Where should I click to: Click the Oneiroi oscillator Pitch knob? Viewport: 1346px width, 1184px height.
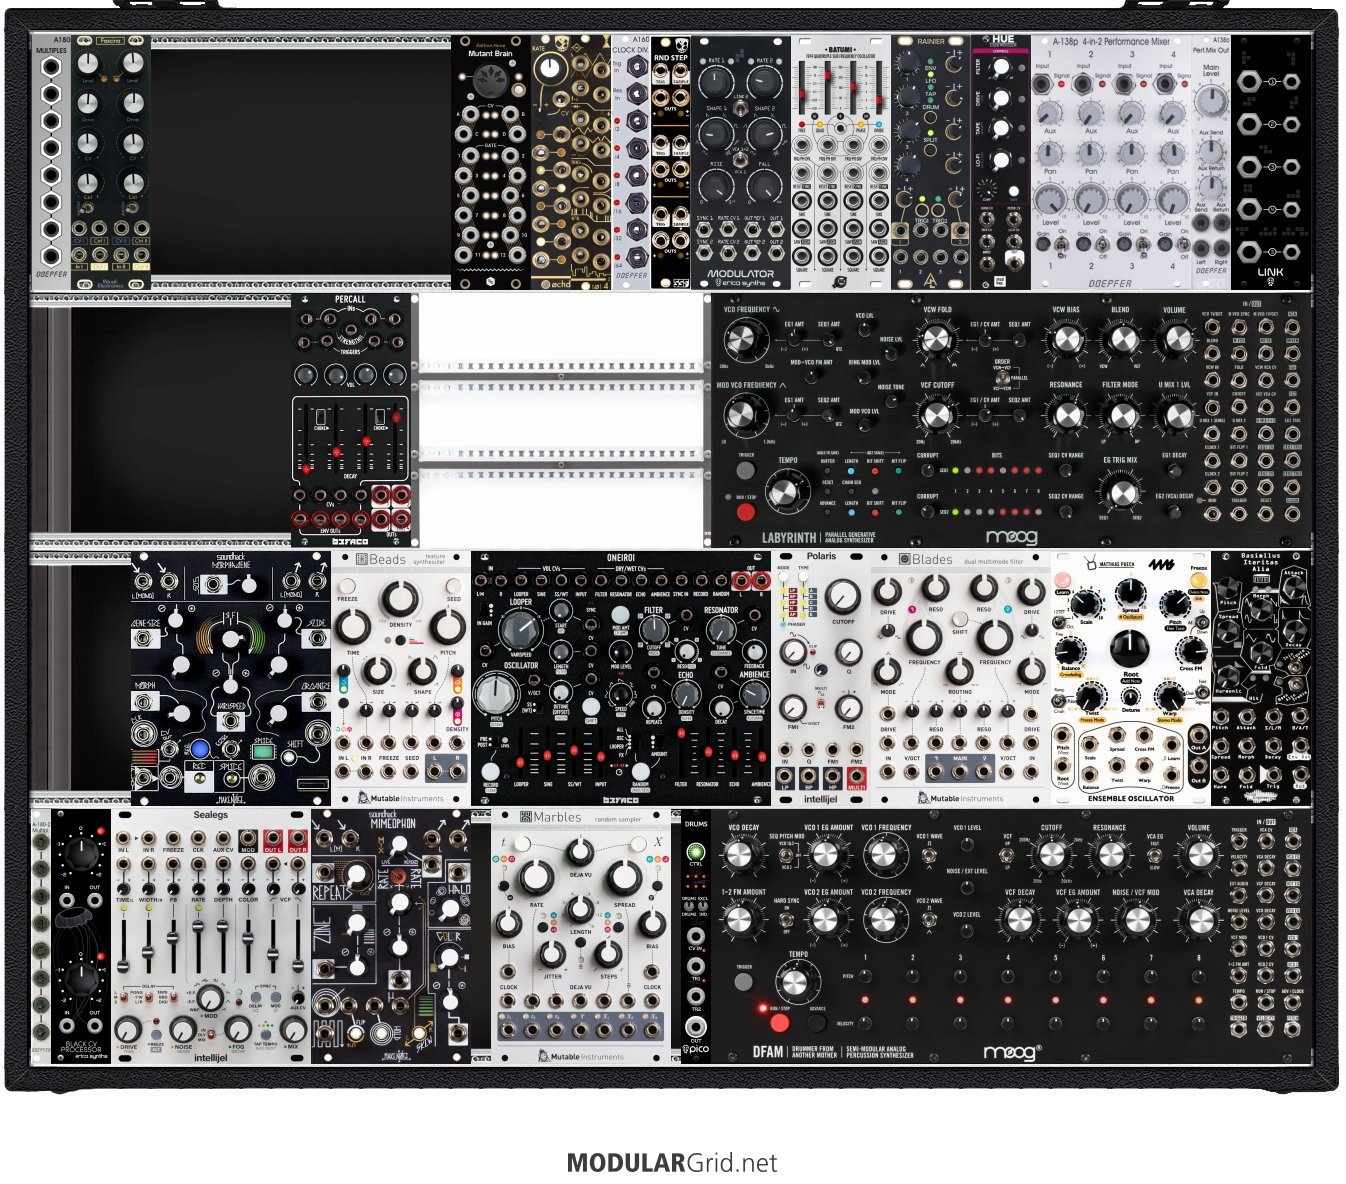tap(497, 692)
